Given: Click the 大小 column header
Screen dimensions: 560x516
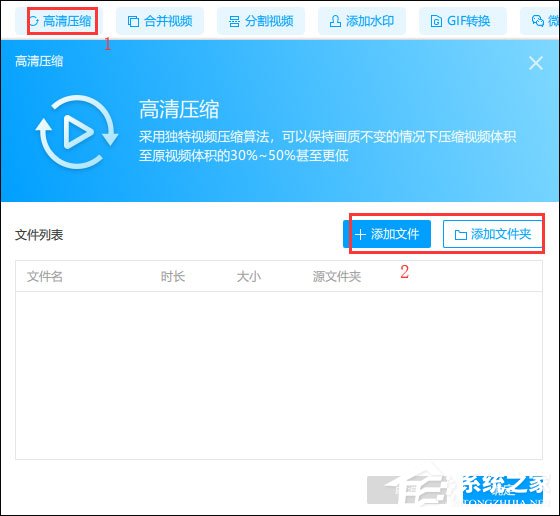Looking at the screenshot, I should pos(249,276).
